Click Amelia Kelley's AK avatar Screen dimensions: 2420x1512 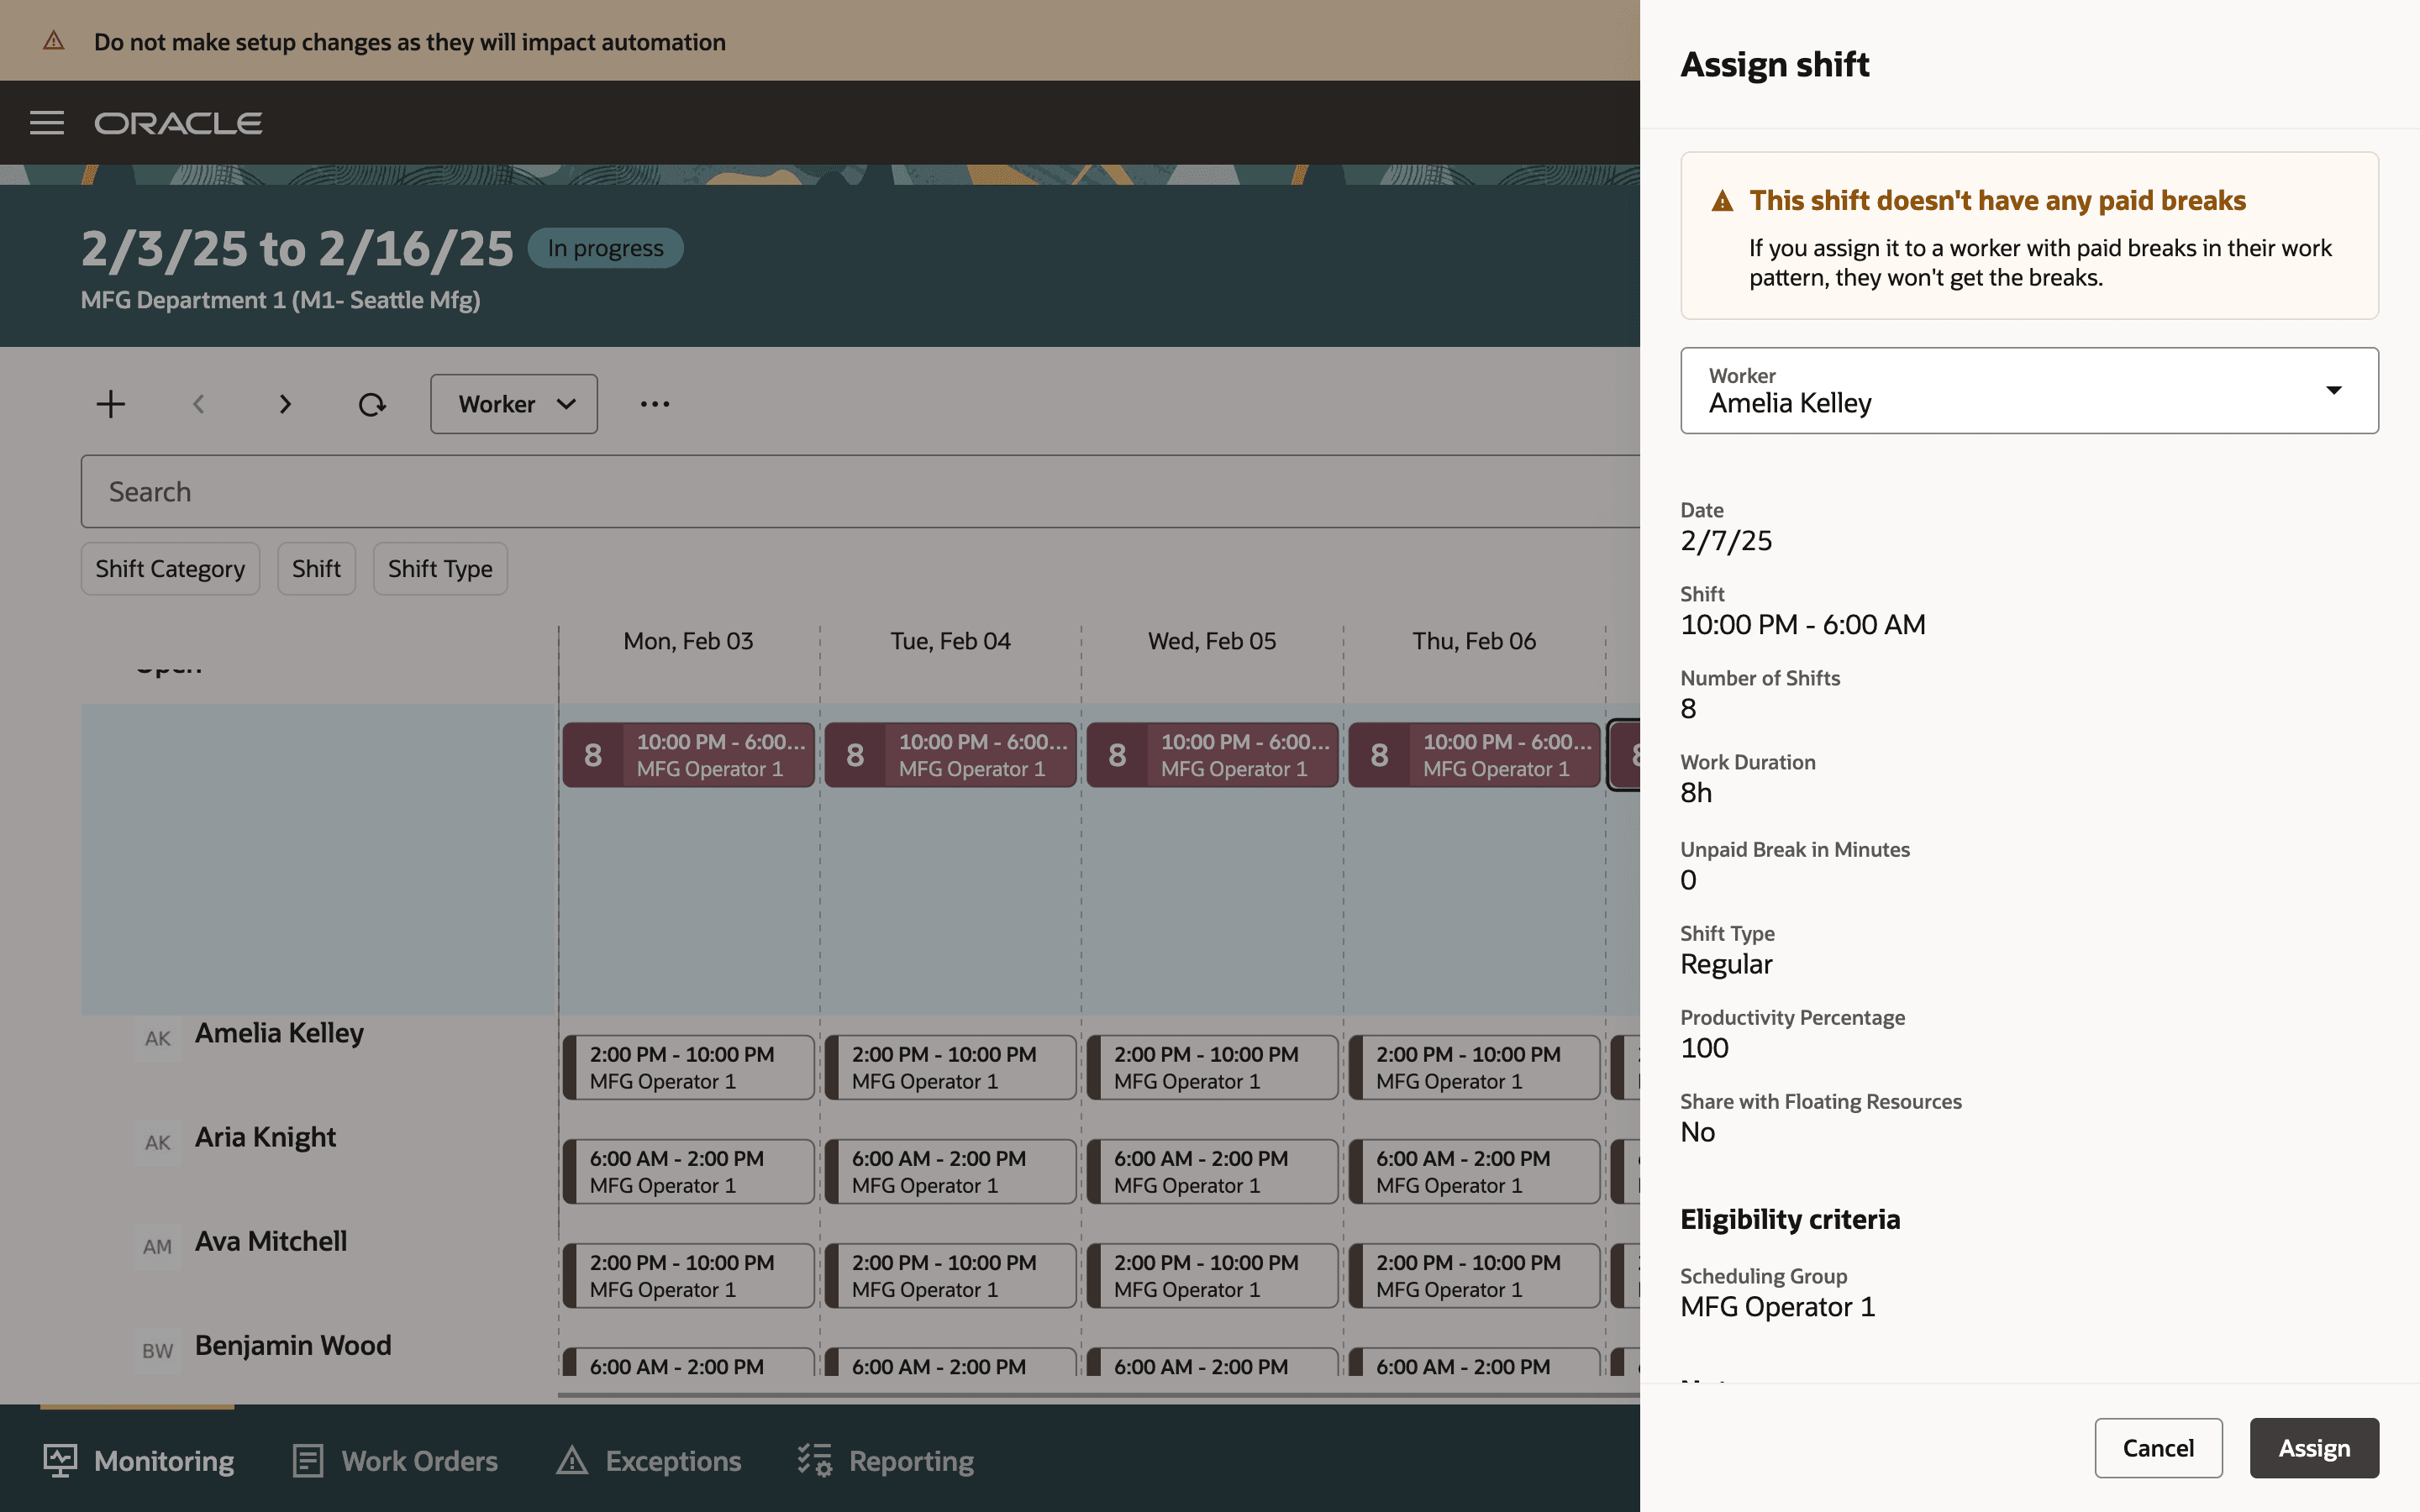point(157,1038)
